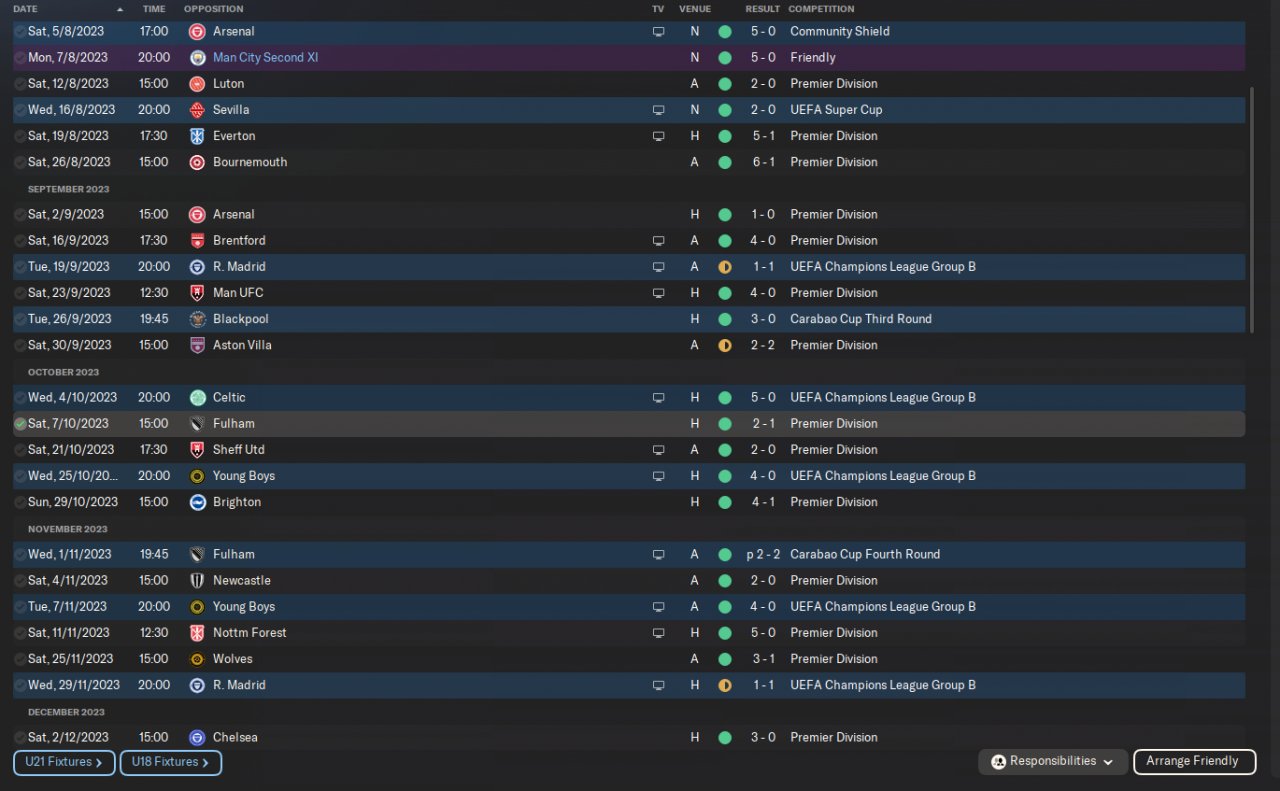Click the Newcastle club badge

197,581
